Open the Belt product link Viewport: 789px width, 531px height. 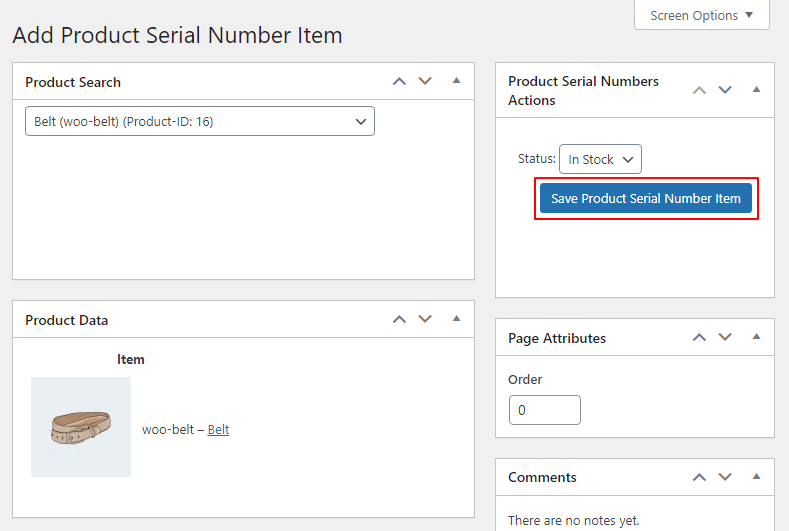218,429
